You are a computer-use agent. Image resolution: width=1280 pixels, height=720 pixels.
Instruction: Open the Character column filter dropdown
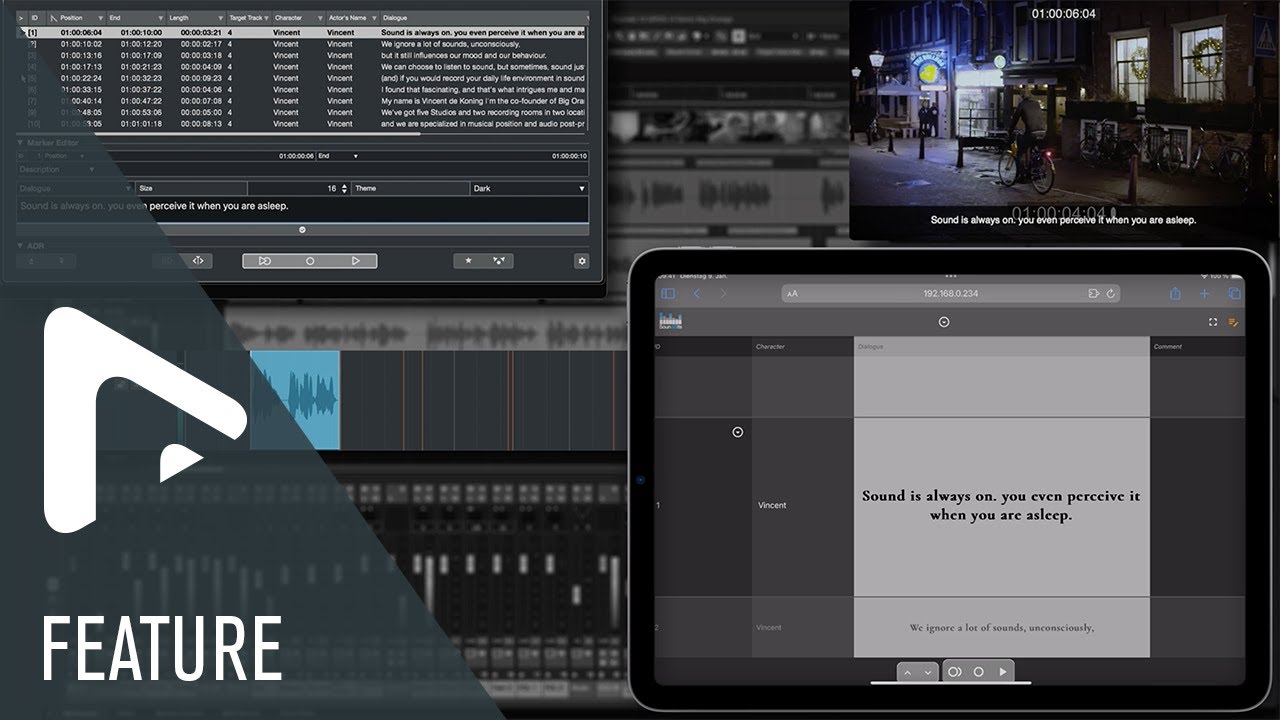pyautogui.click(x=320, y=18)
